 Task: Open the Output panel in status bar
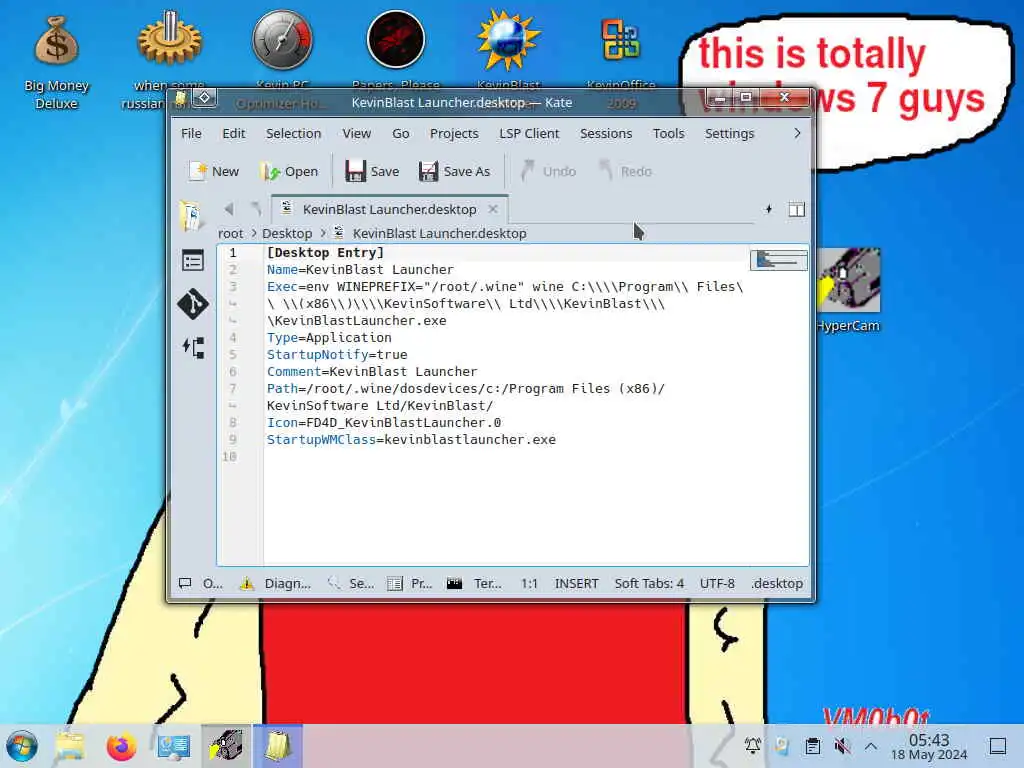pos(201,583)
